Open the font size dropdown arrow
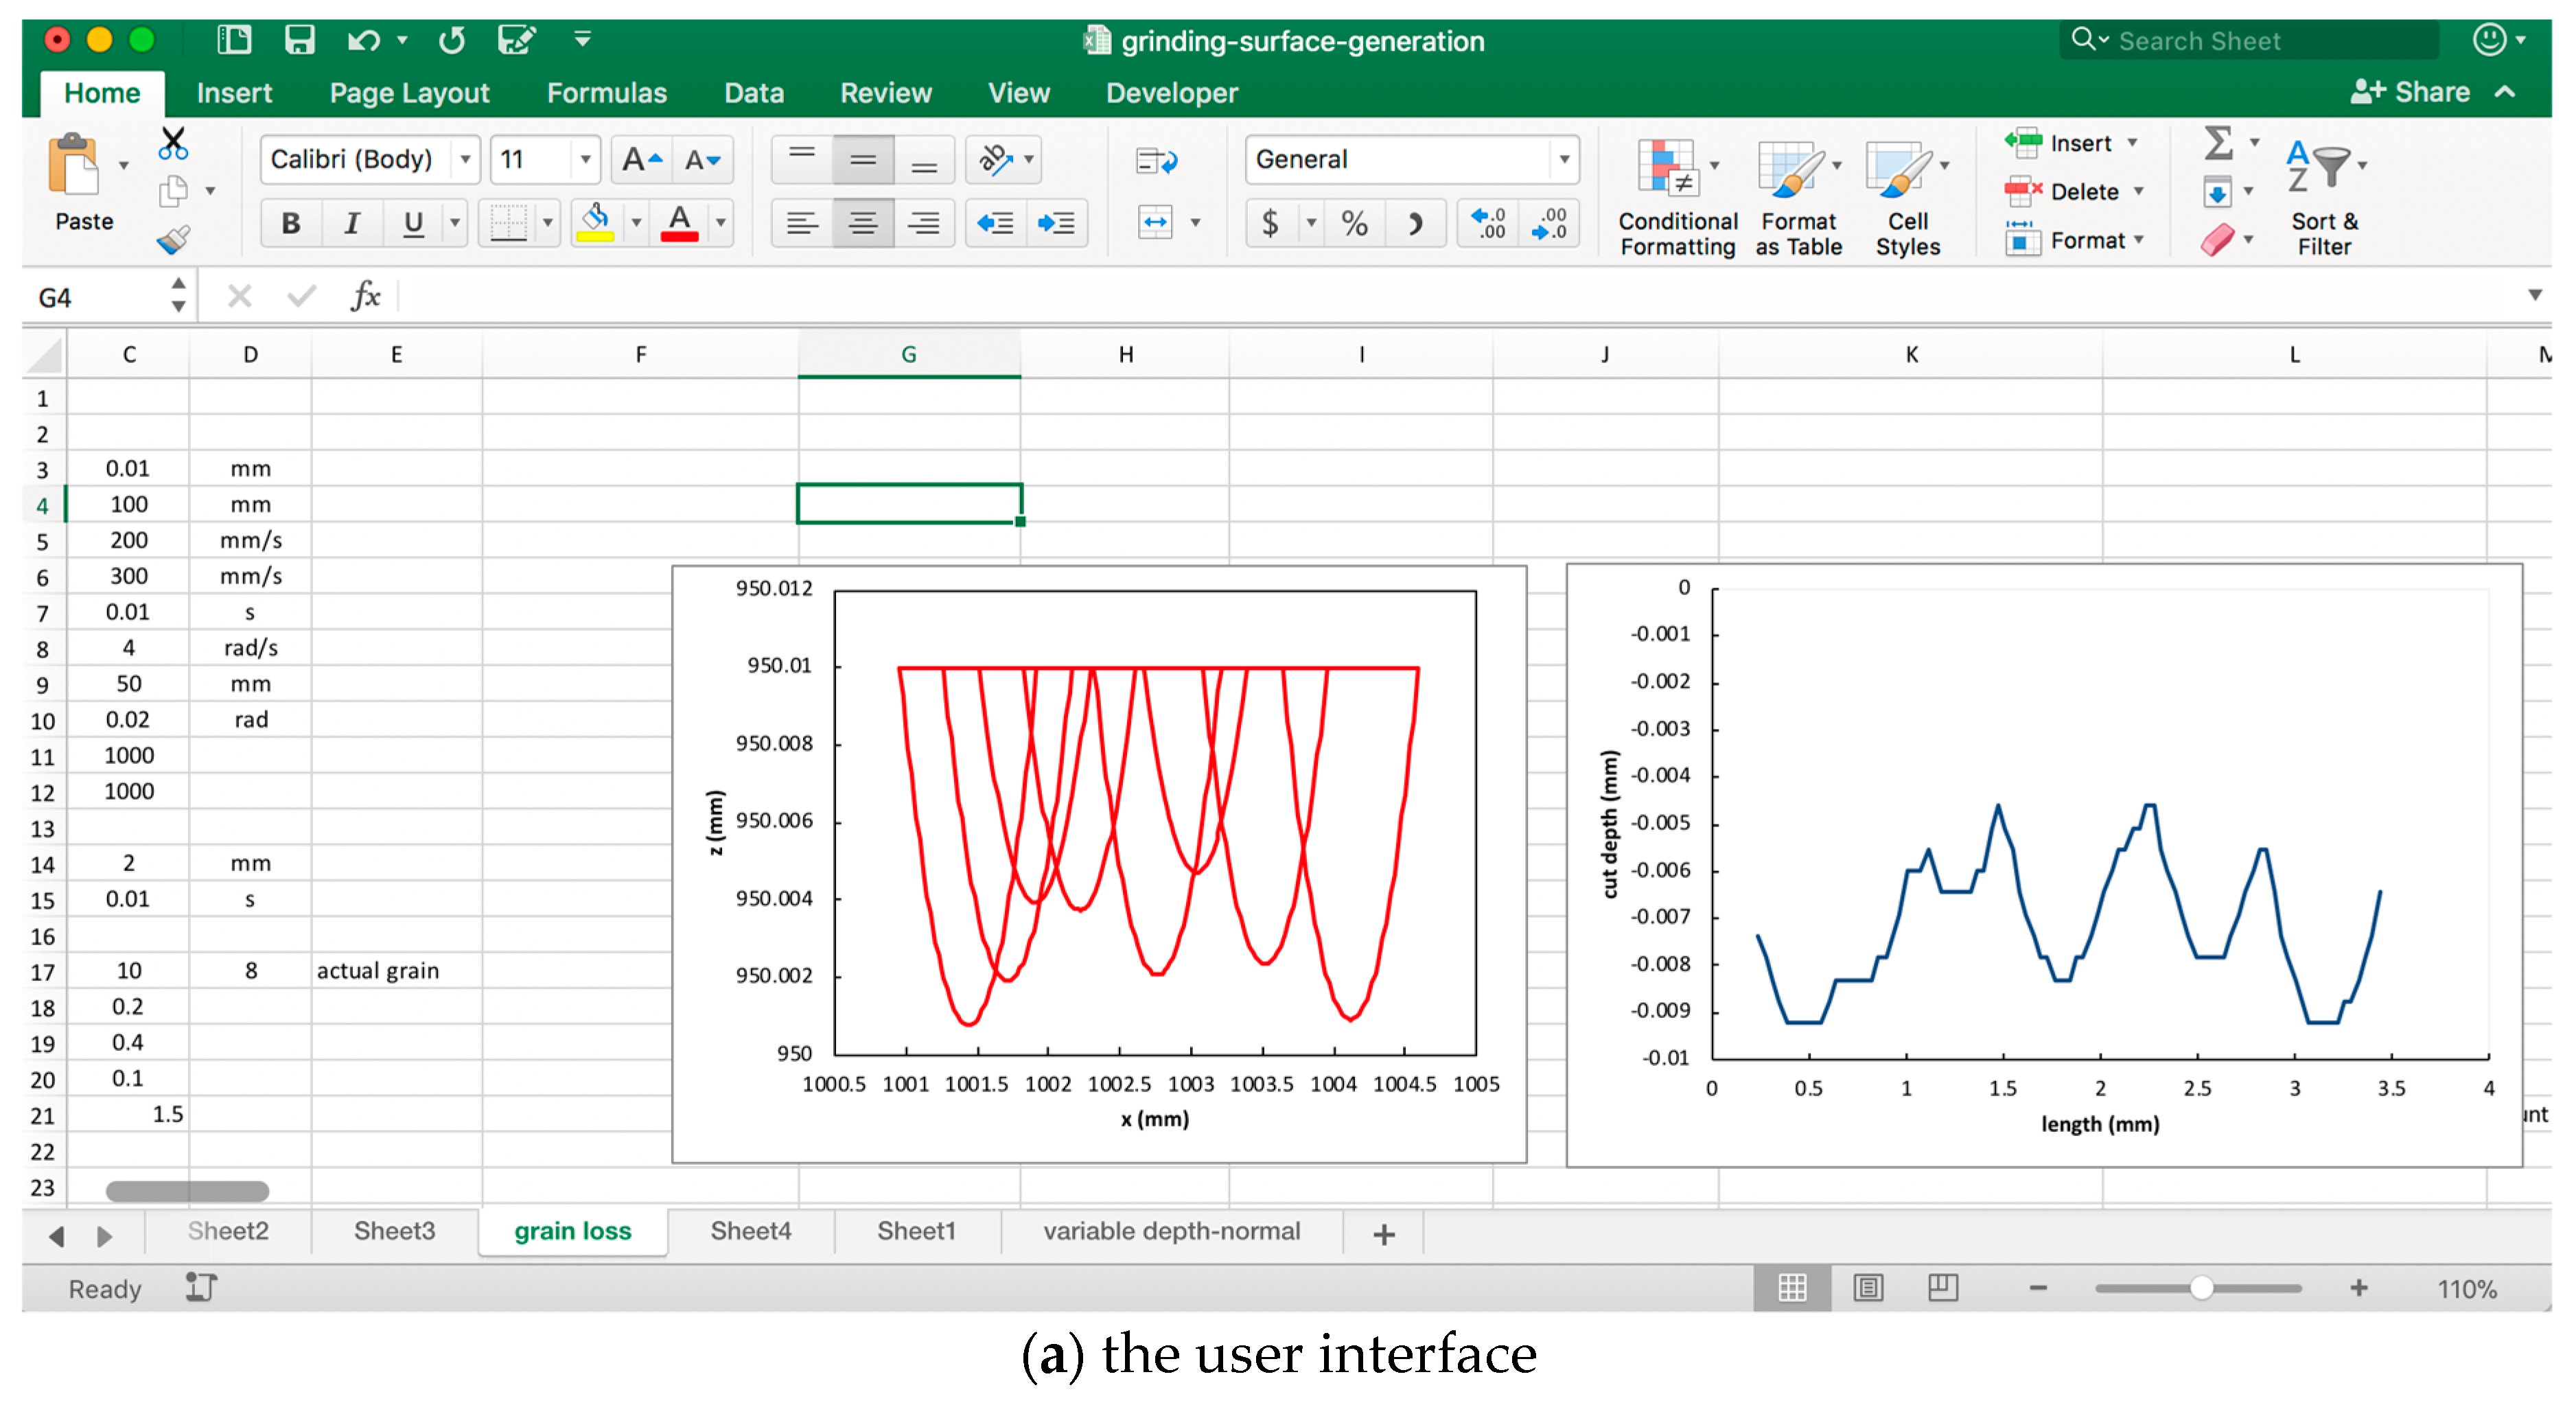 [x=585, y=160]
